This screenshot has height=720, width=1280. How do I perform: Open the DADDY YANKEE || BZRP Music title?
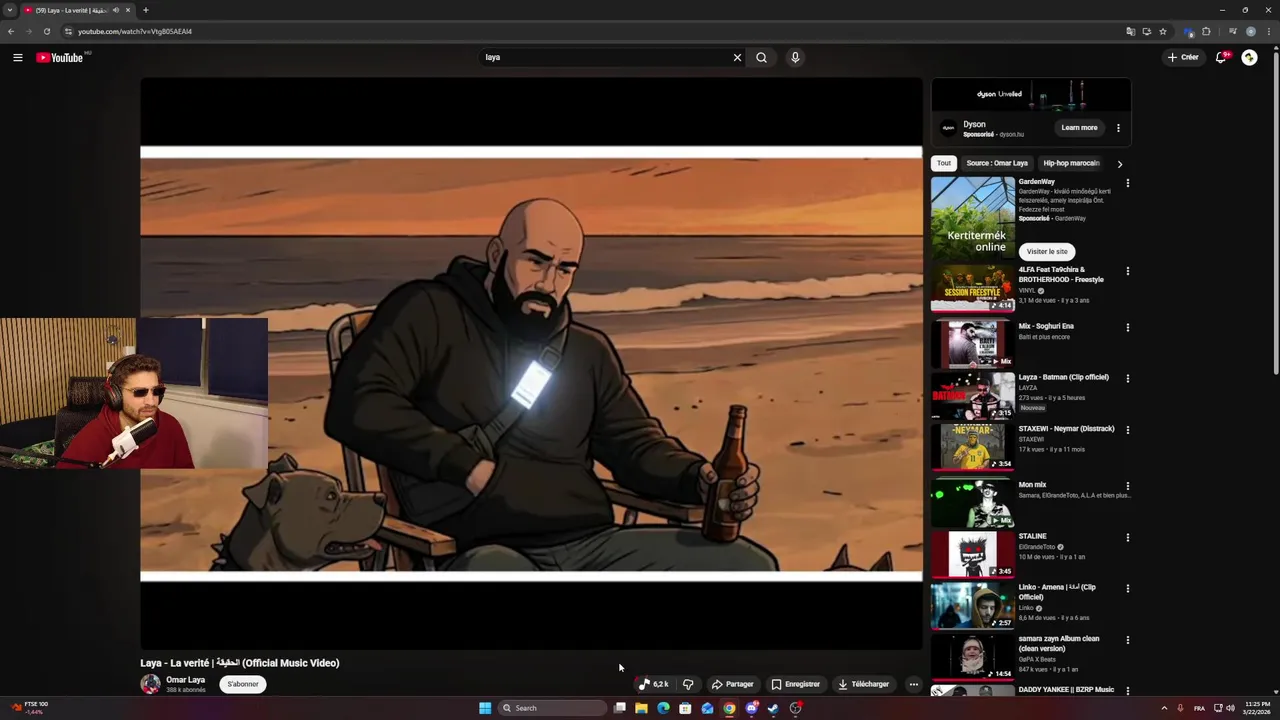coord(1066,690)
